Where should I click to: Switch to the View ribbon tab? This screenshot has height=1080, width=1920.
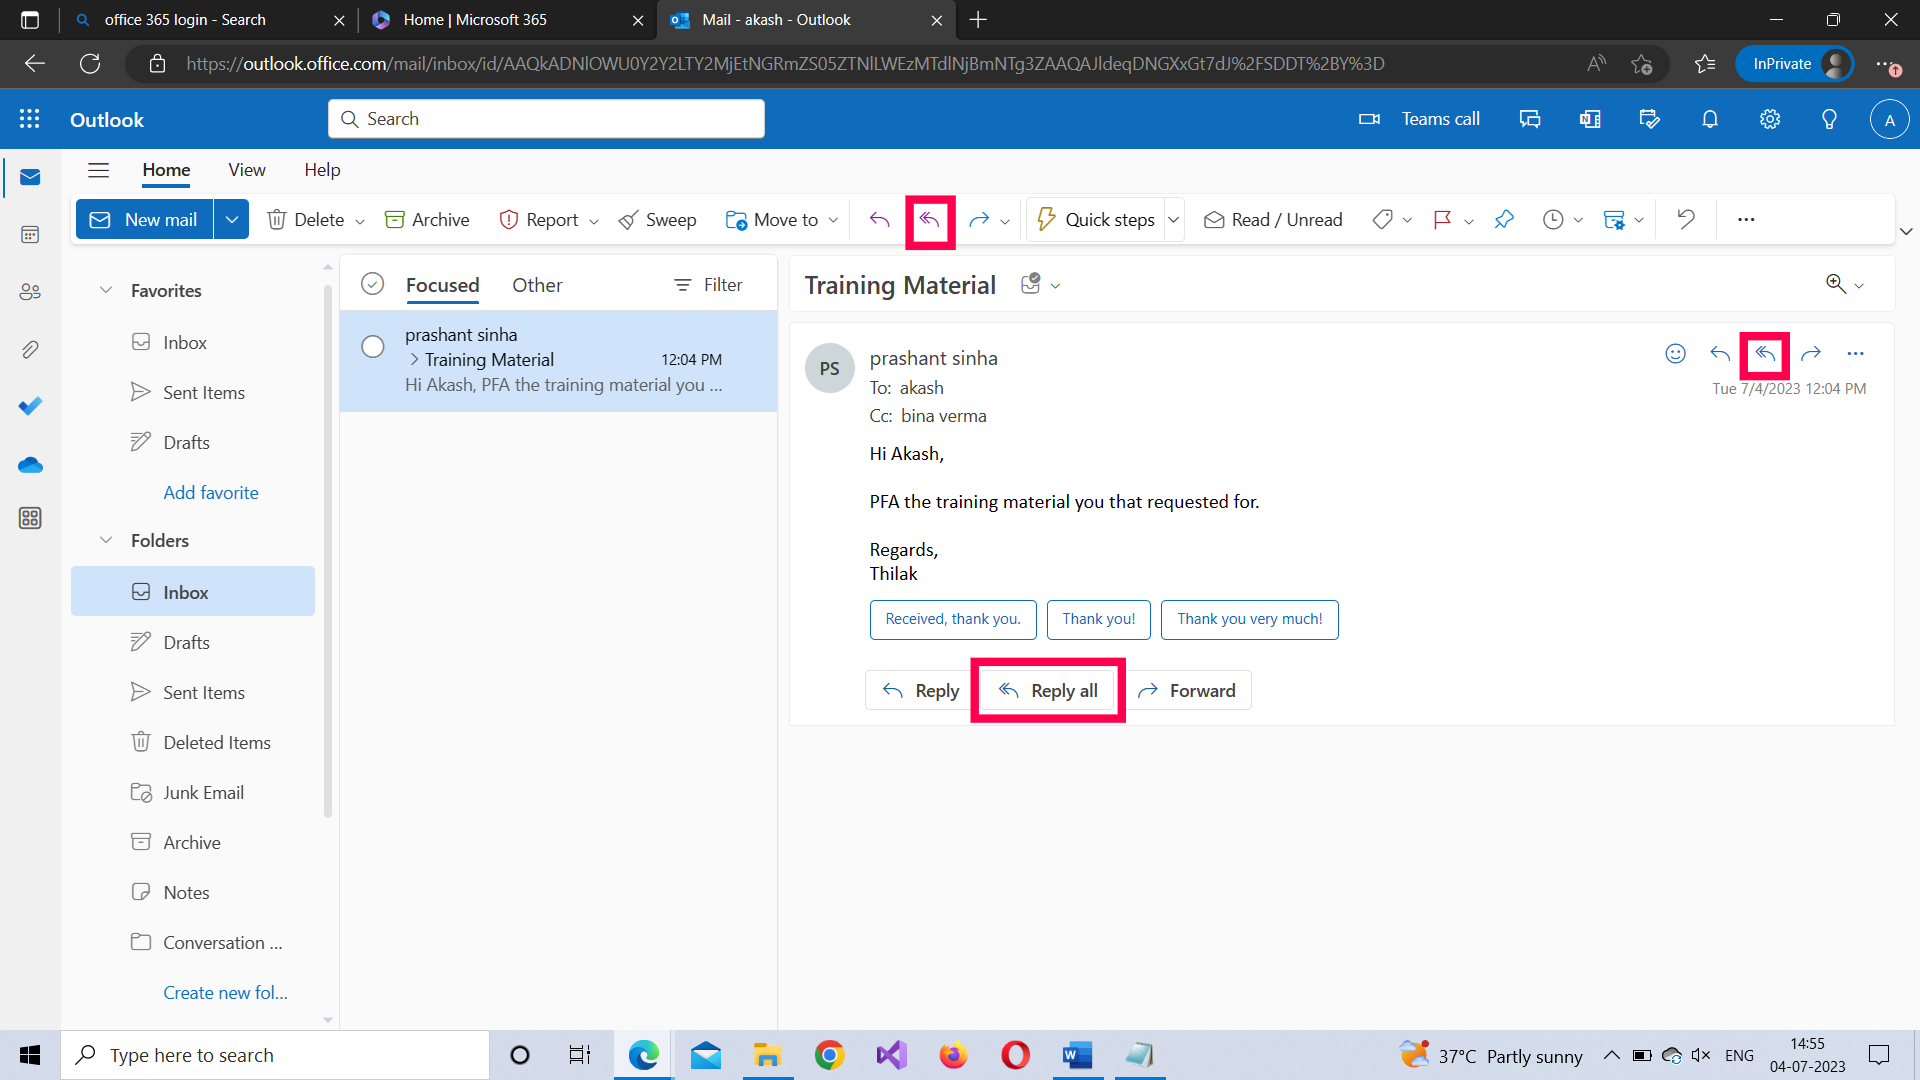(x=246, y=170)
